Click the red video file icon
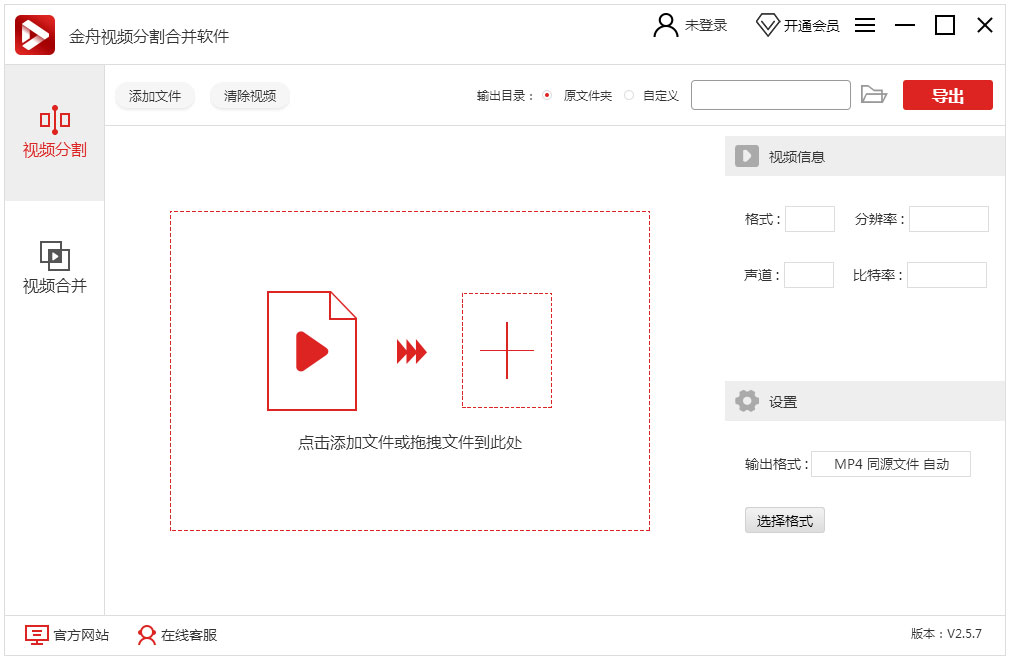Viewport: 1011px width, 660px height. [311, 351]
